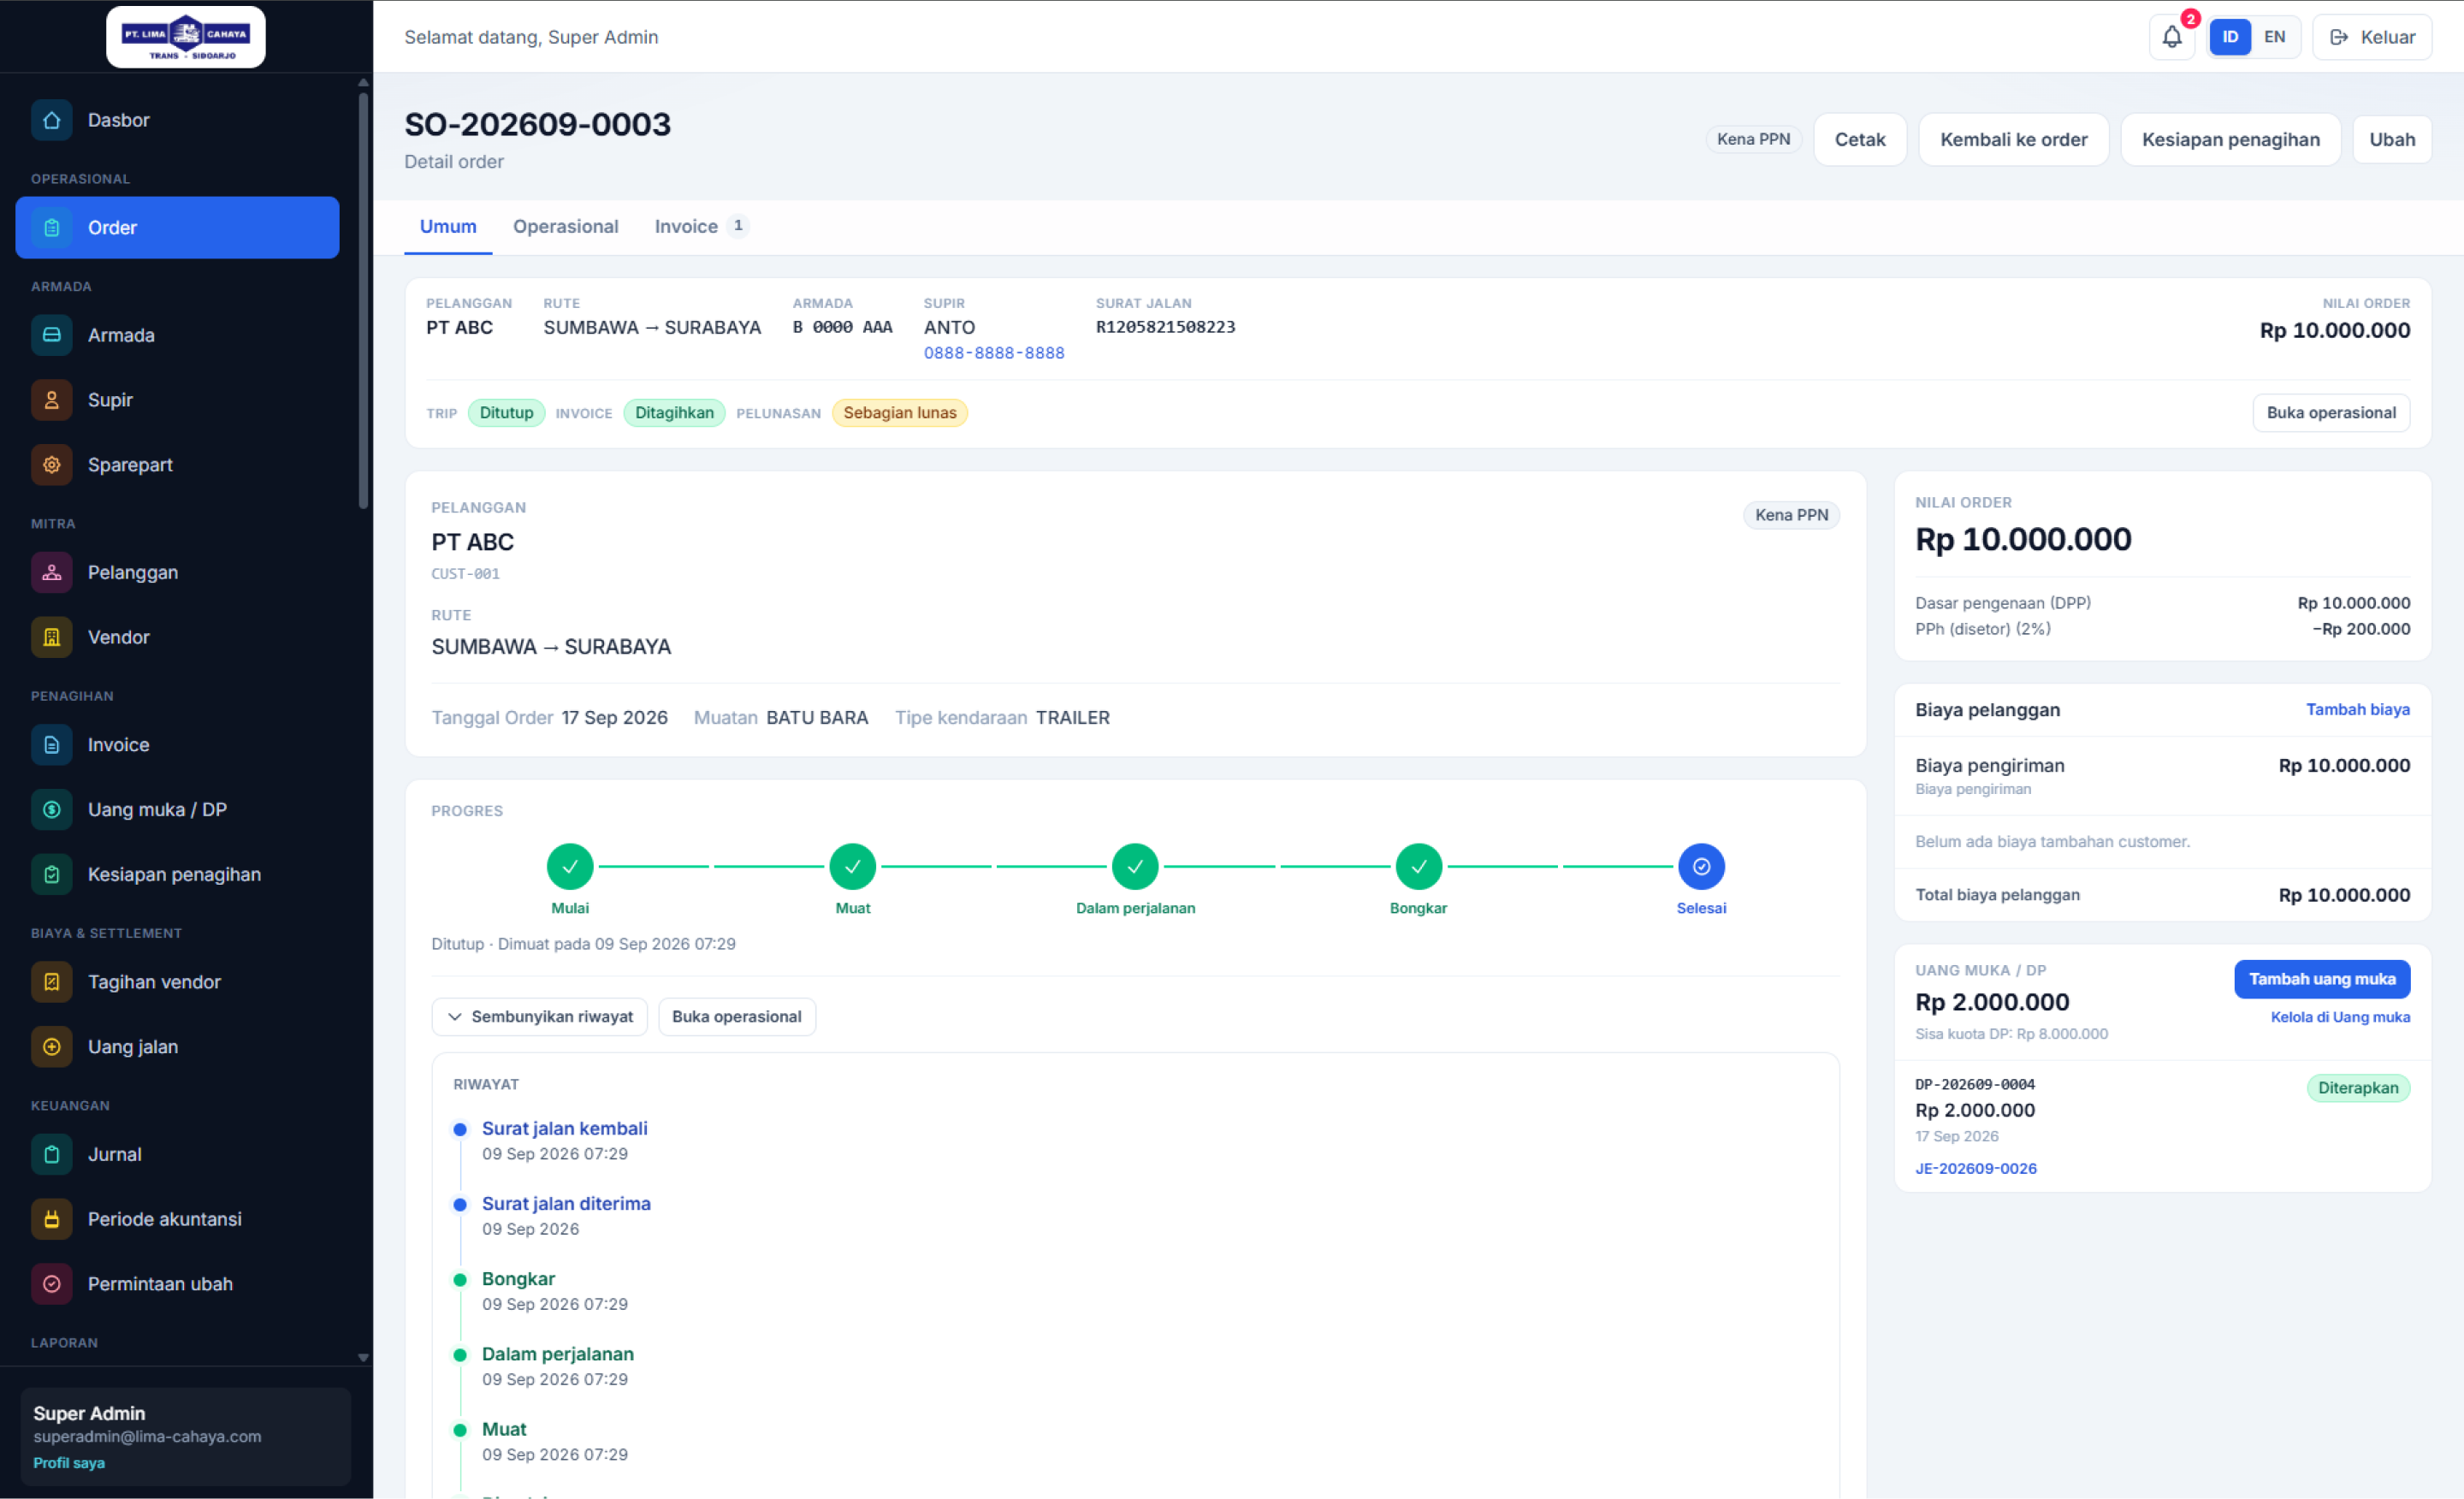Click the PT Lima Cahaya logo
Viewport: 2464px width, 1499px height.
click(186, 37)
